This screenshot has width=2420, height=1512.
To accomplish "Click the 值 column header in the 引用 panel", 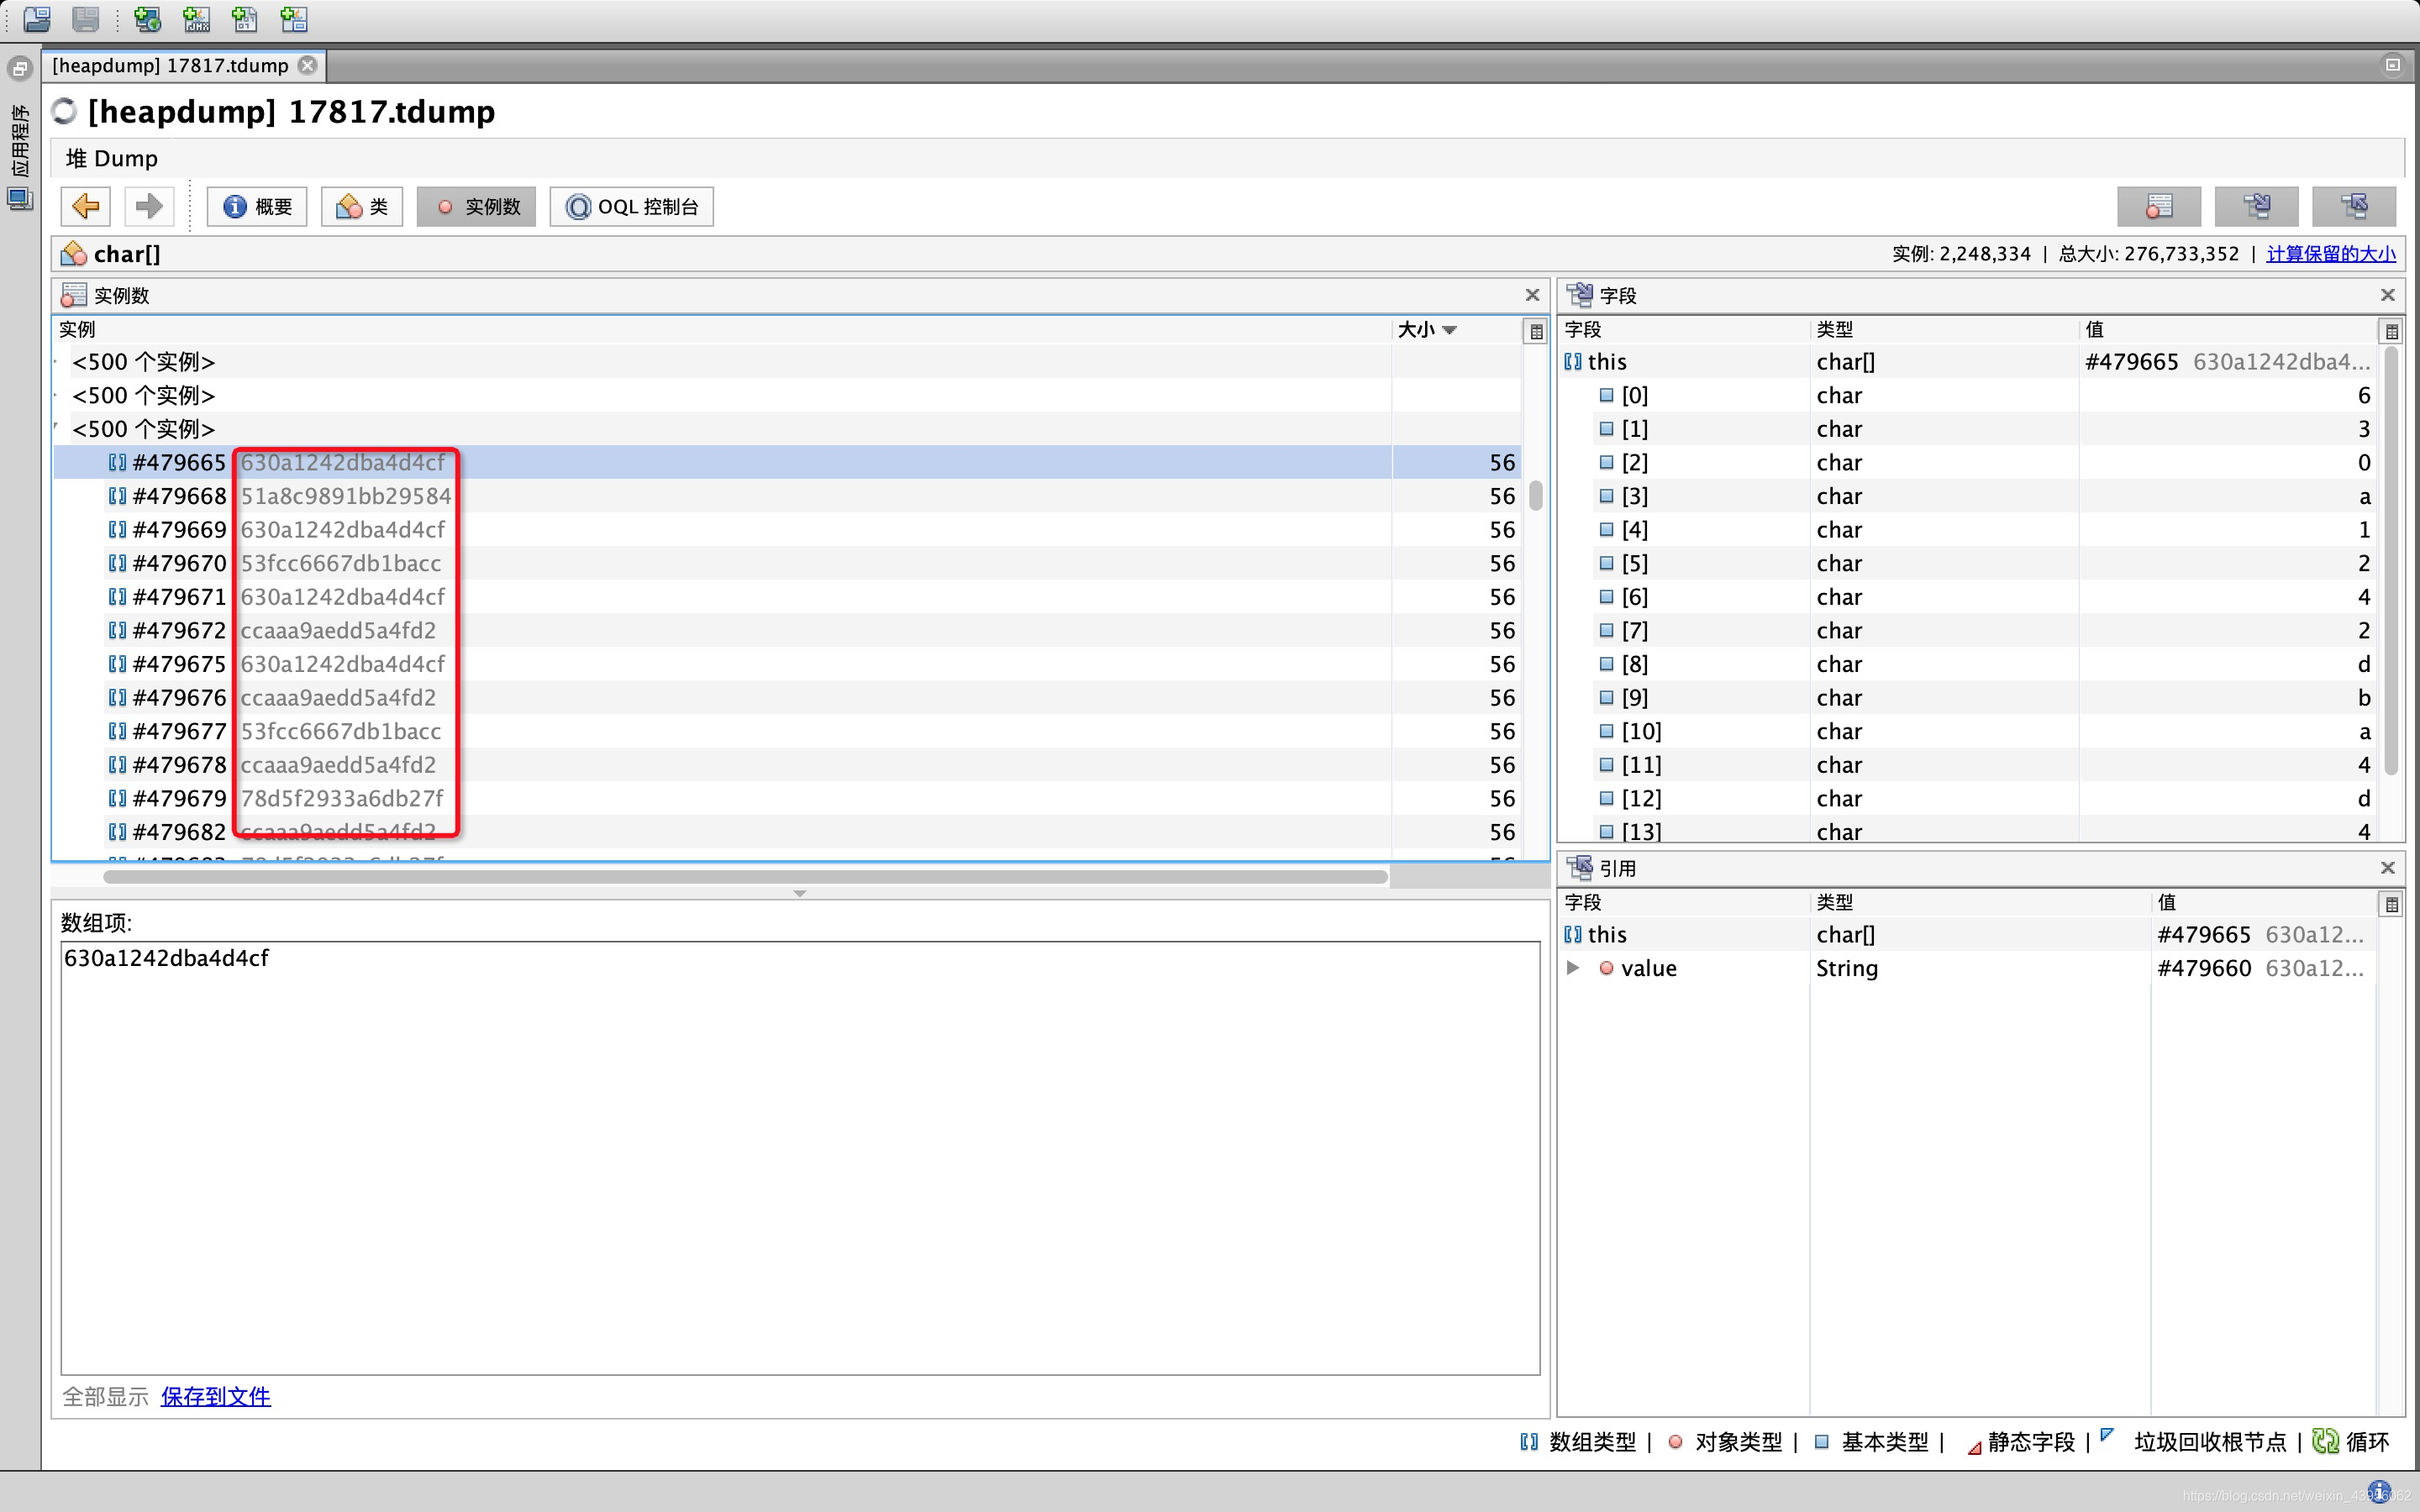I will tap(2263, 903).
